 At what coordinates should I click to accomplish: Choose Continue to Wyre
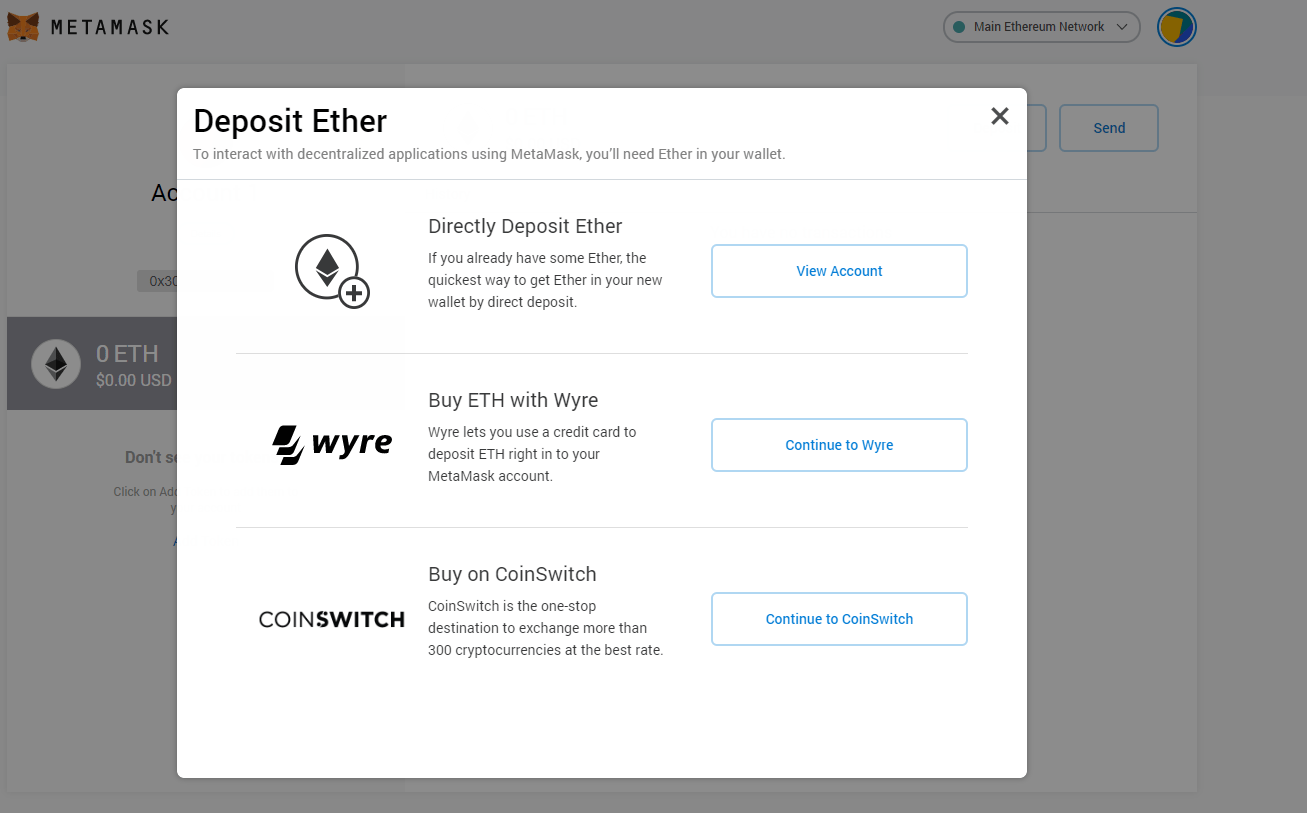839,445
